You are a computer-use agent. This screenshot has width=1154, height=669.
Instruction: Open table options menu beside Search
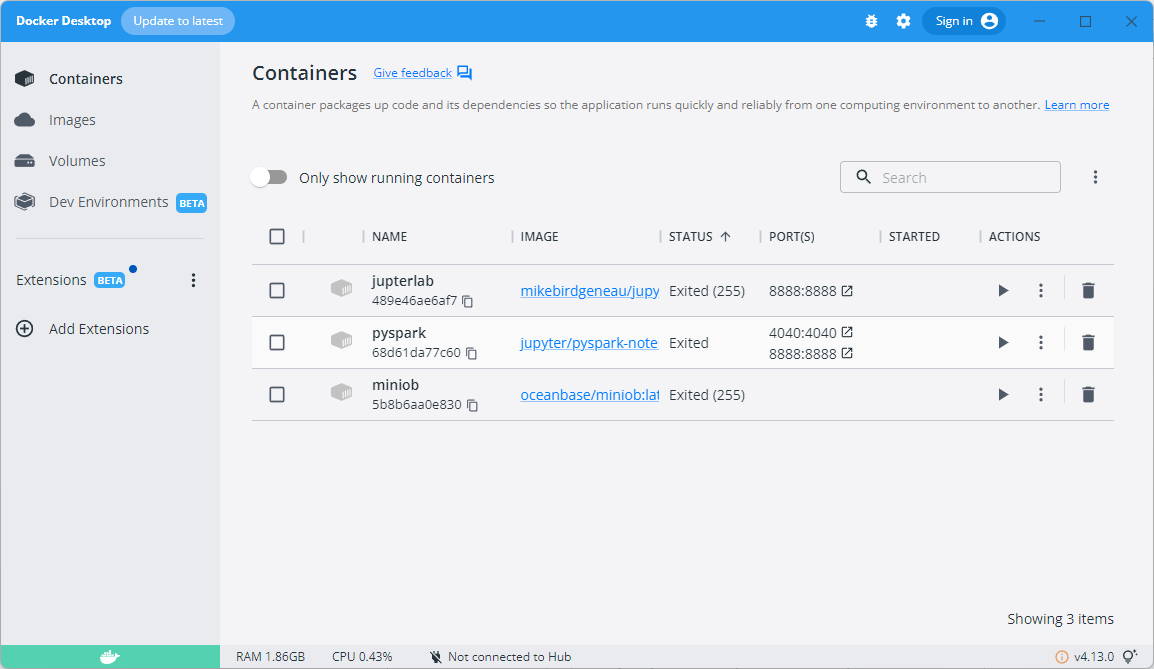[1095, 177]
